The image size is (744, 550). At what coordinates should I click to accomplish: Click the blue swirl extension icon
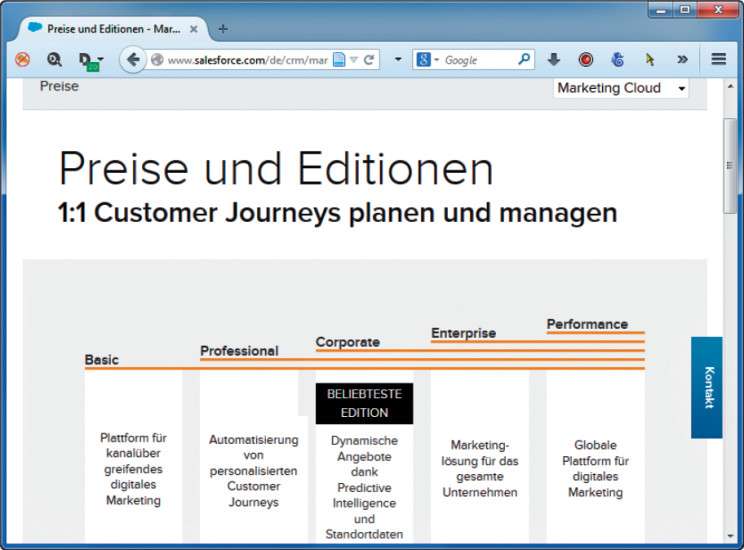[617, 60]
